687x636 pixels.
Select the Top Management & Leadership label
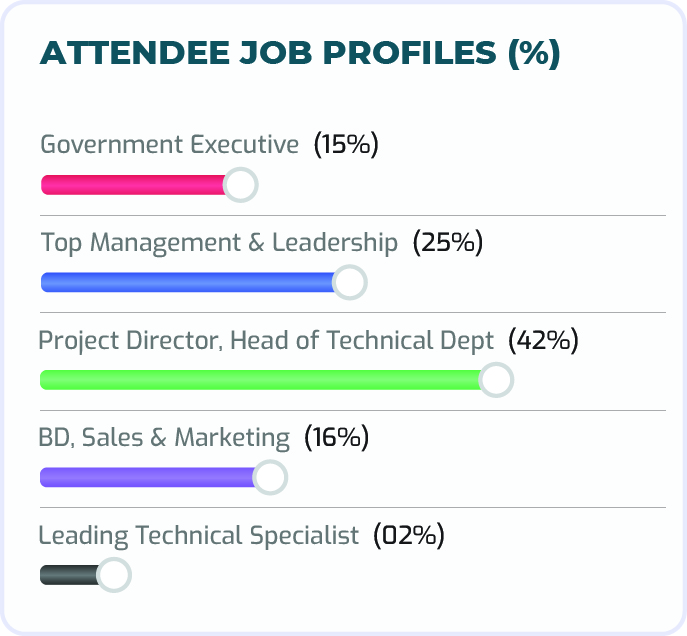click(219, 243)
